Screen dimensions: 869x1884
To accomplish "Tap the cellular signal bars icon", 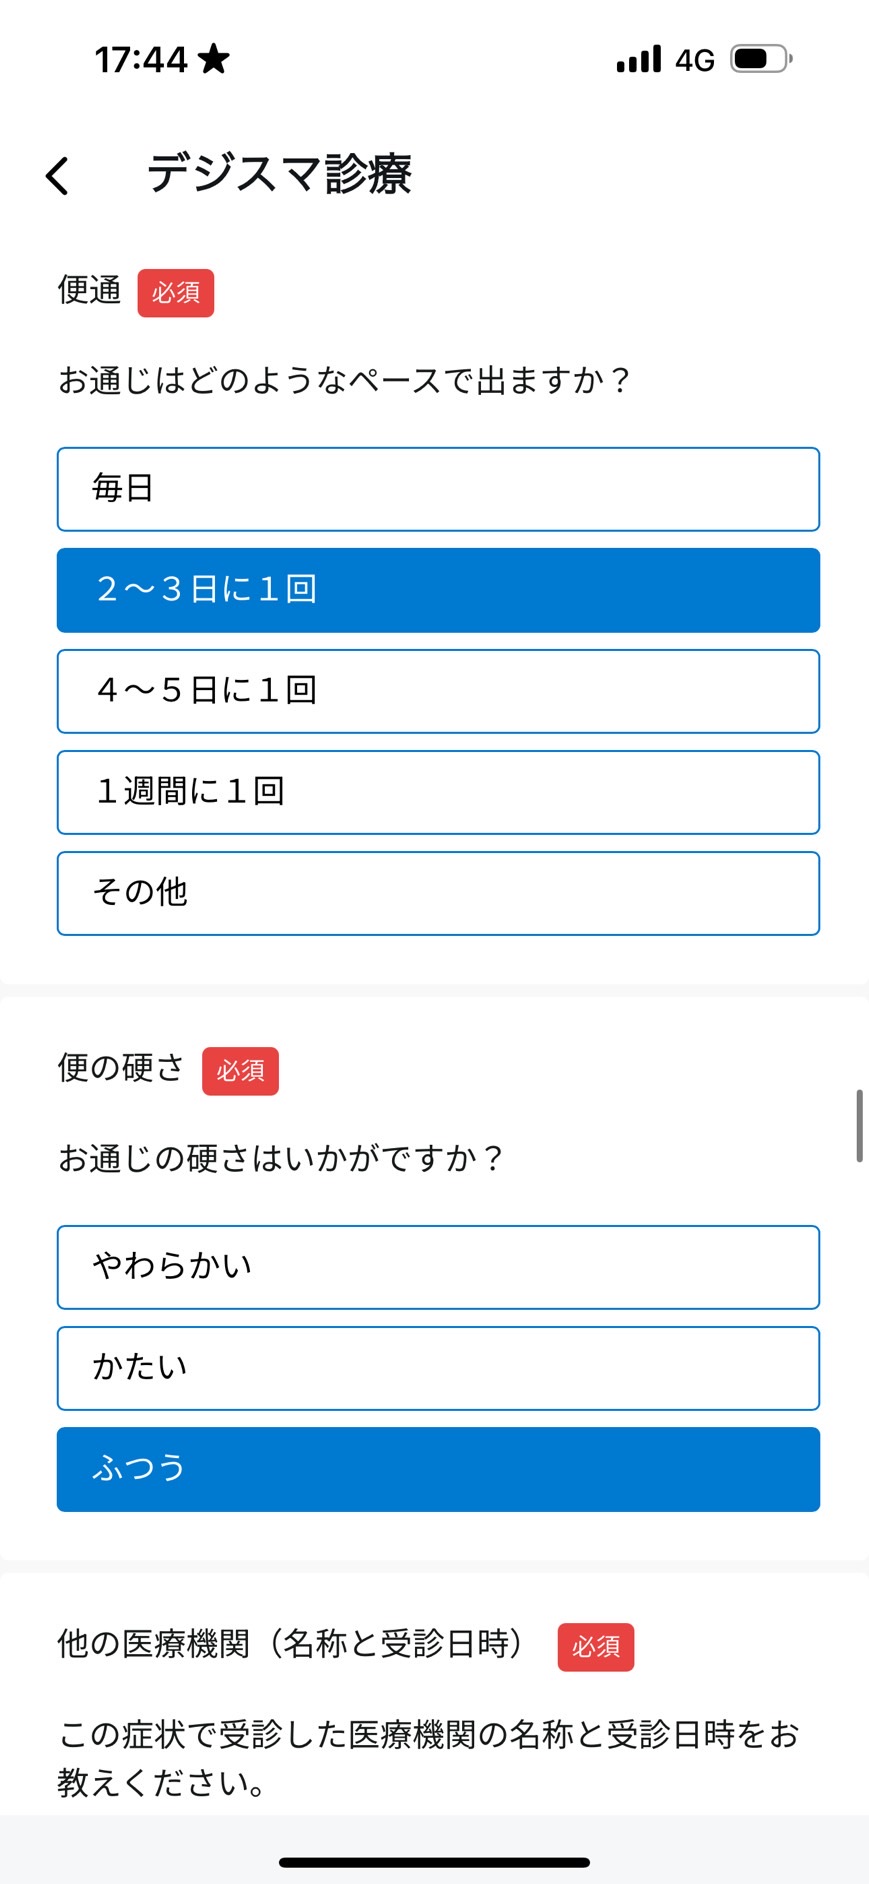I will [x=639, y=59].
